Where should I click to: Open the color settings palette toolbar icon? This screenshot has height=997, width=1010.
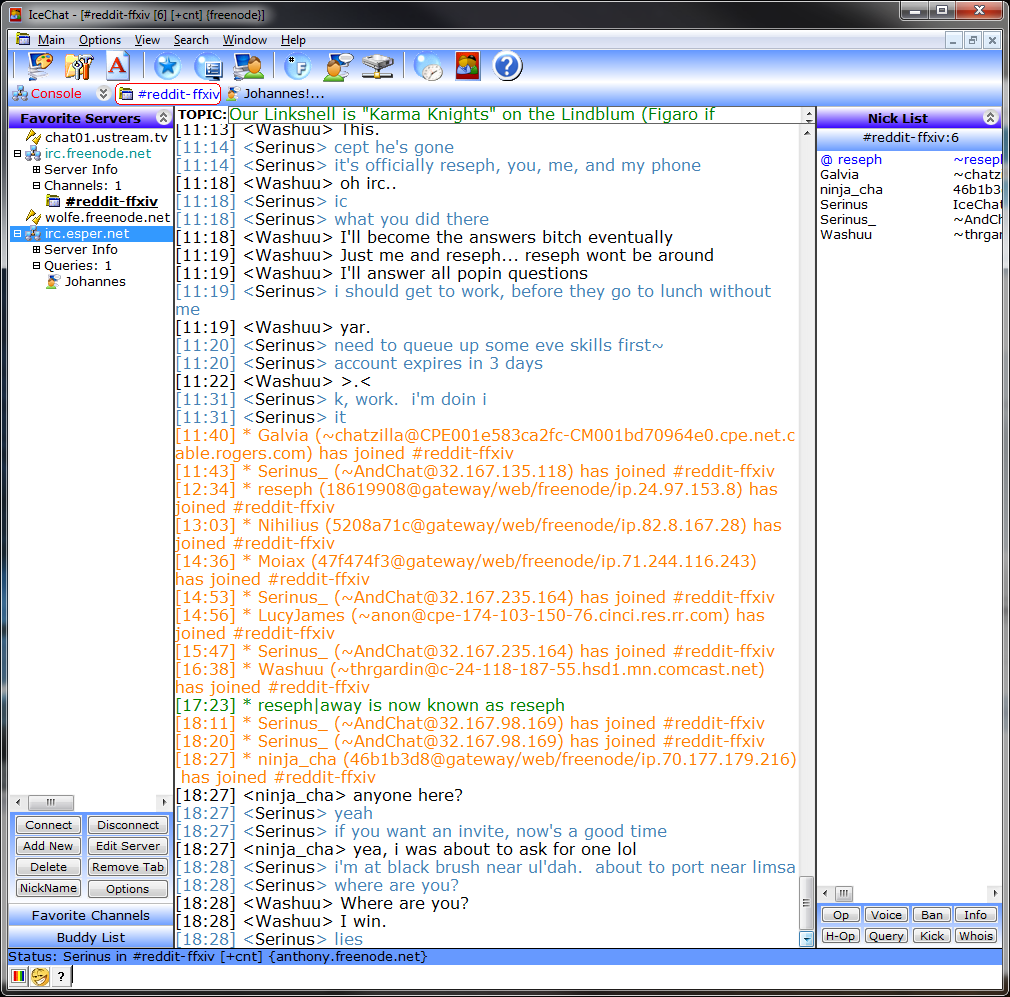41,67
